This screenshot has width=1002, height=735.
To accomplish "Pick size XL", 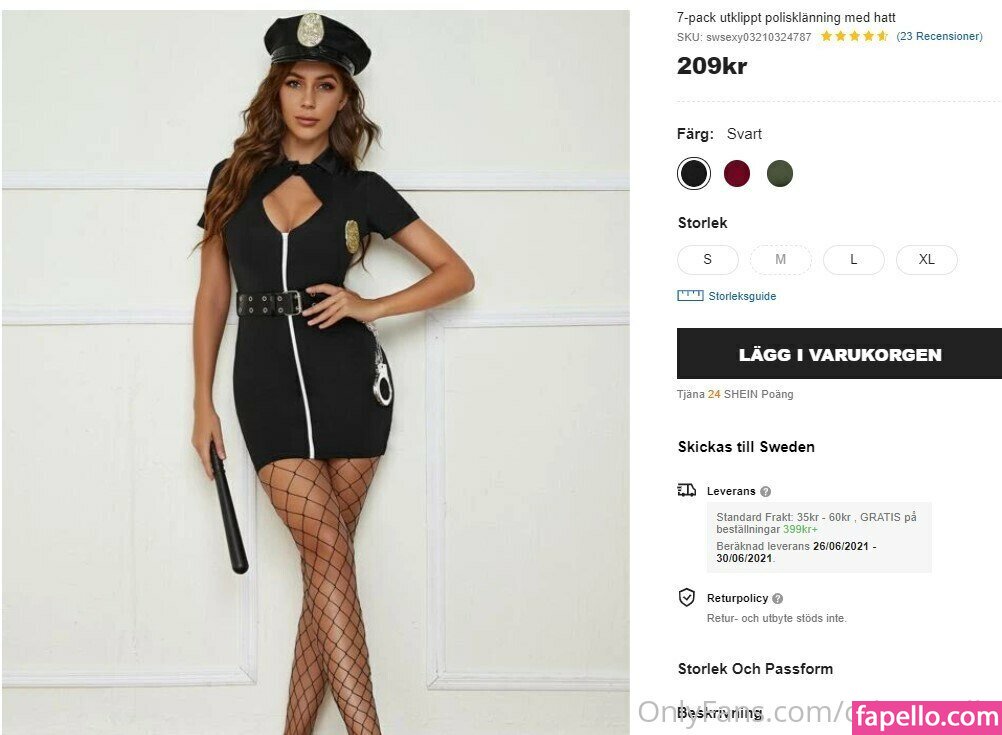I will click(x=926, y=260).
